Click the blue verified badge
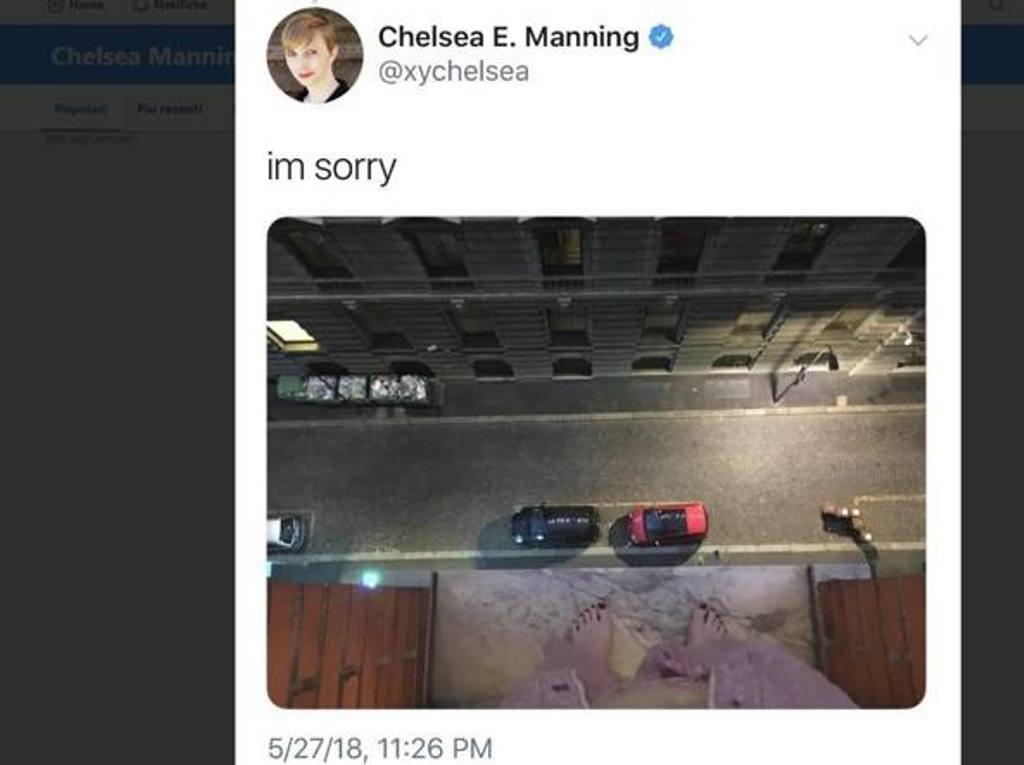Screen dimensions: 1024x765 pyautogui.click(x=660, y=37)
